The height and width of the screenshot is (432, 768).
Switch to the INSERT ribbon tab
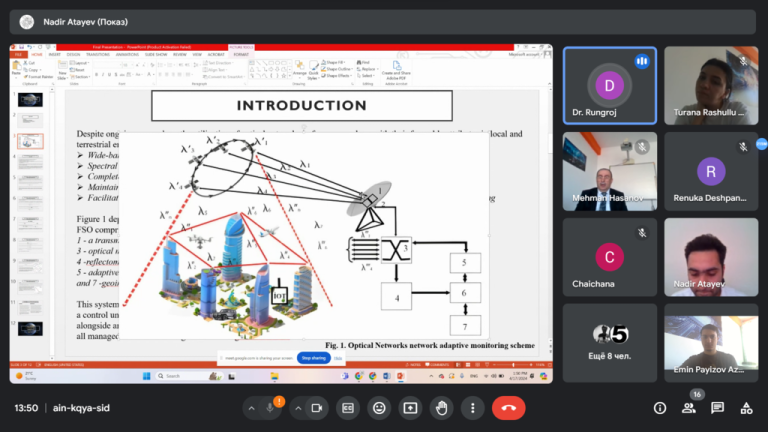tap(54, 54)
